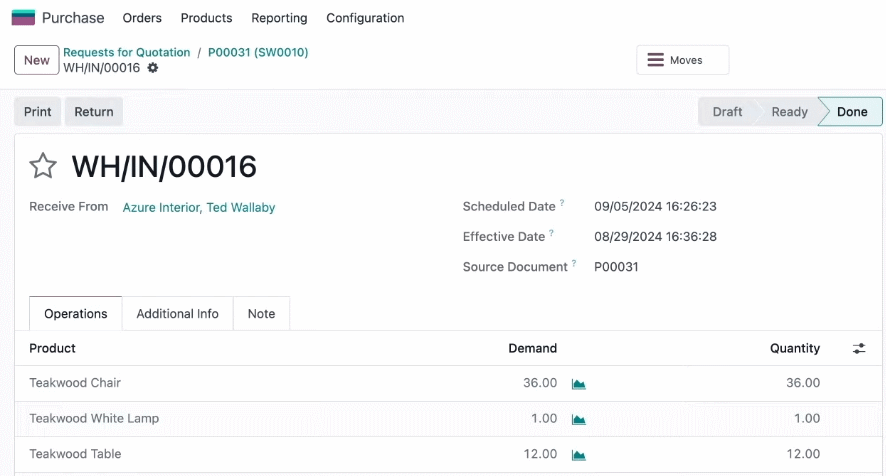886x476 pixels.
Task: Click the Print button
Action: point(37,112)
